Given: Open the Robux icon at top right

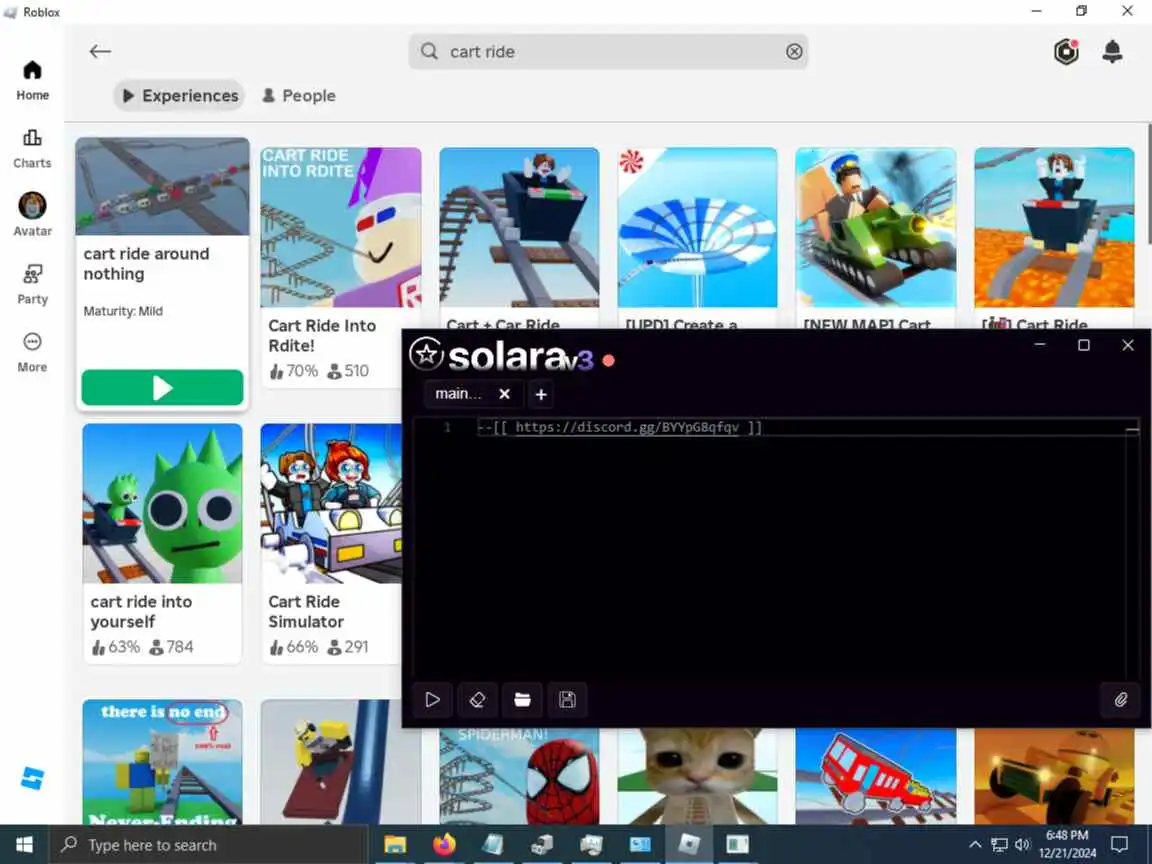Looking at the screenshot, I should [x=1066, y=51].
